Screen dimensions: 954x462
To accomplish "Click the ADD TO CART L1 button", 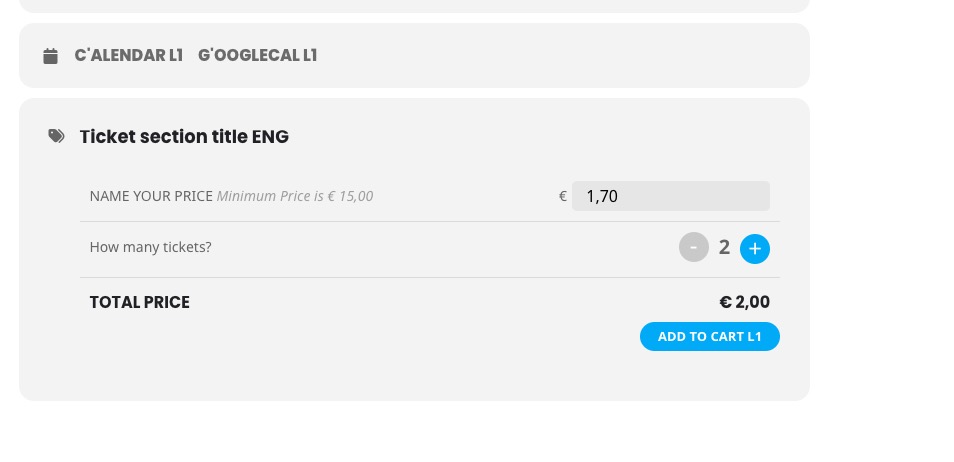I will 709,337.
